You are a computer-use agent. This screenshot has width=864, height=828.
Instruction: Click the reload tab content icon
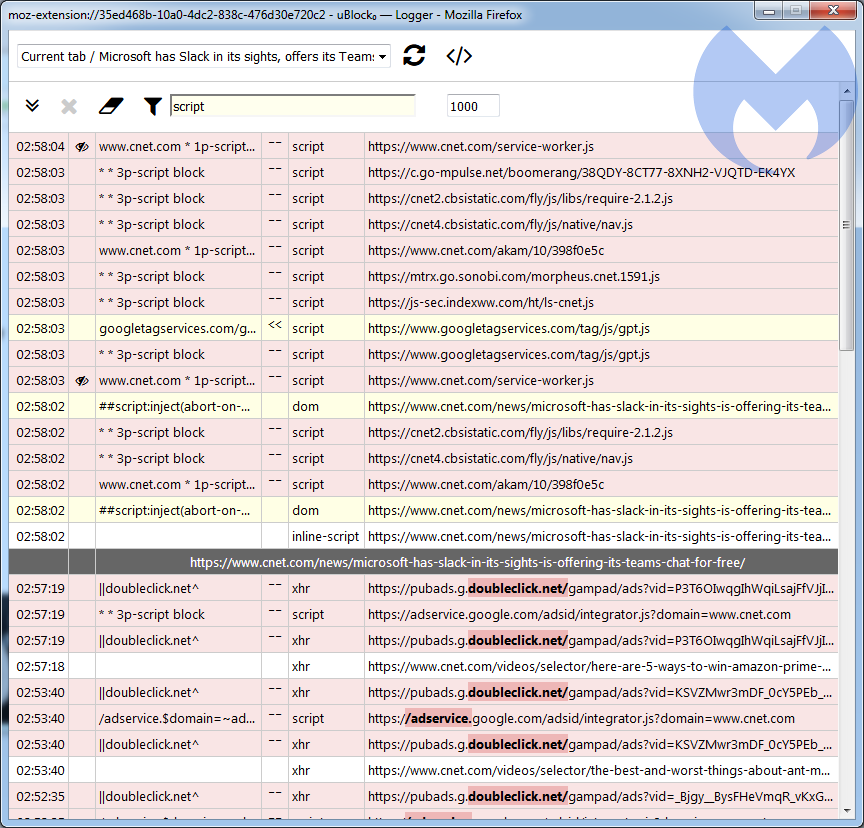pos(414,55)
